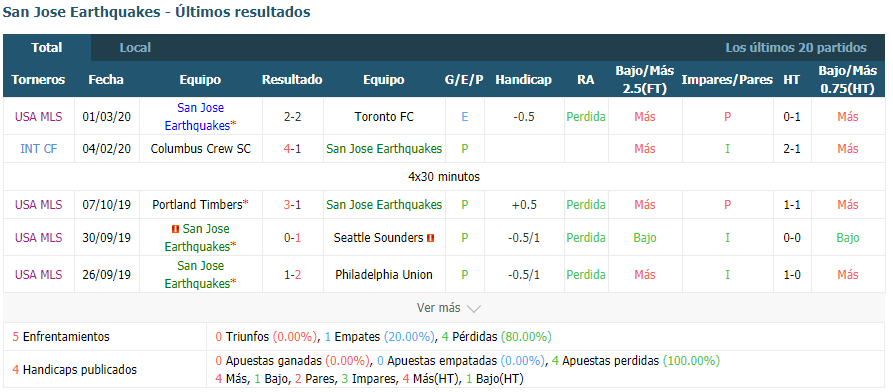Click the 1-2 Philadelphia Union result
The image size is (893, 392).
(x=292, y=275)
